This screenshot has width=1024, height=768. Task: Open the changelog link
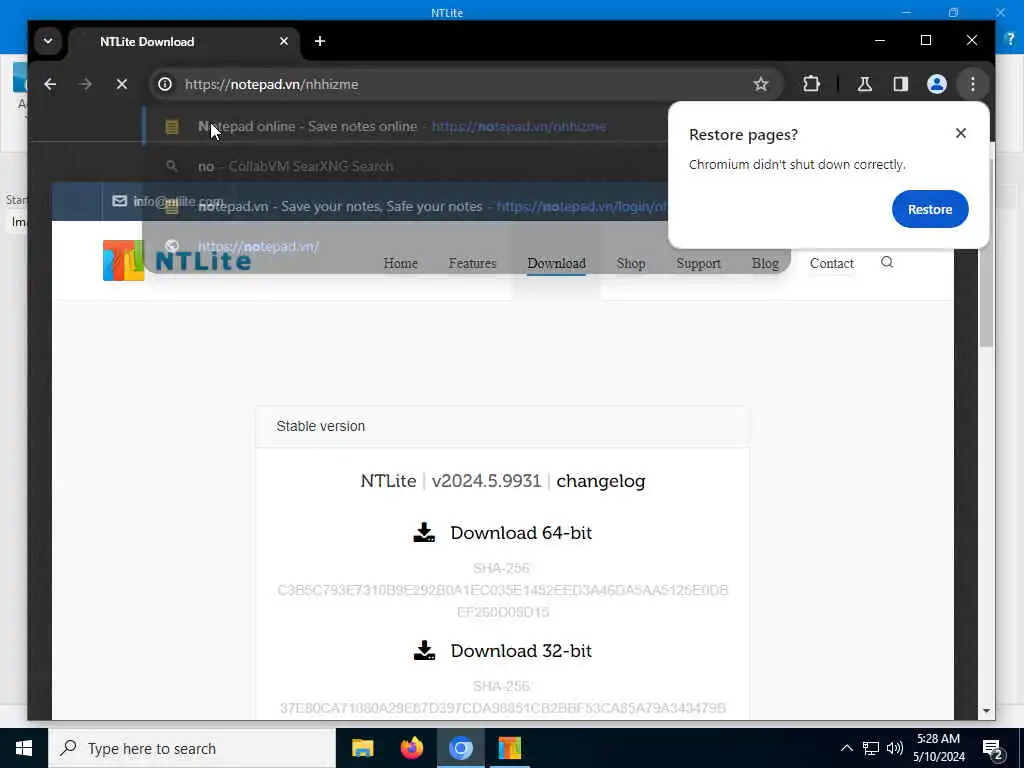point(600,481)
